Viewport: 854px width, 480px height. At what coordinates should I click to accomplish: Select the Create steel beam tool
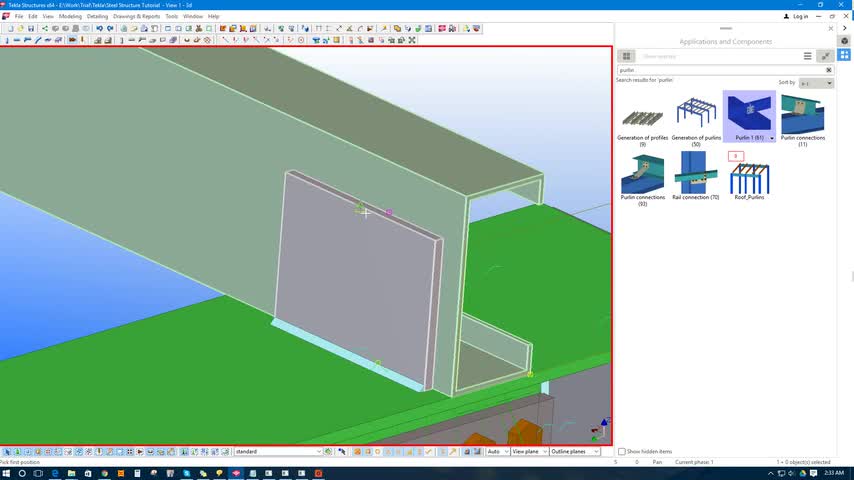[x=17, y=40]
